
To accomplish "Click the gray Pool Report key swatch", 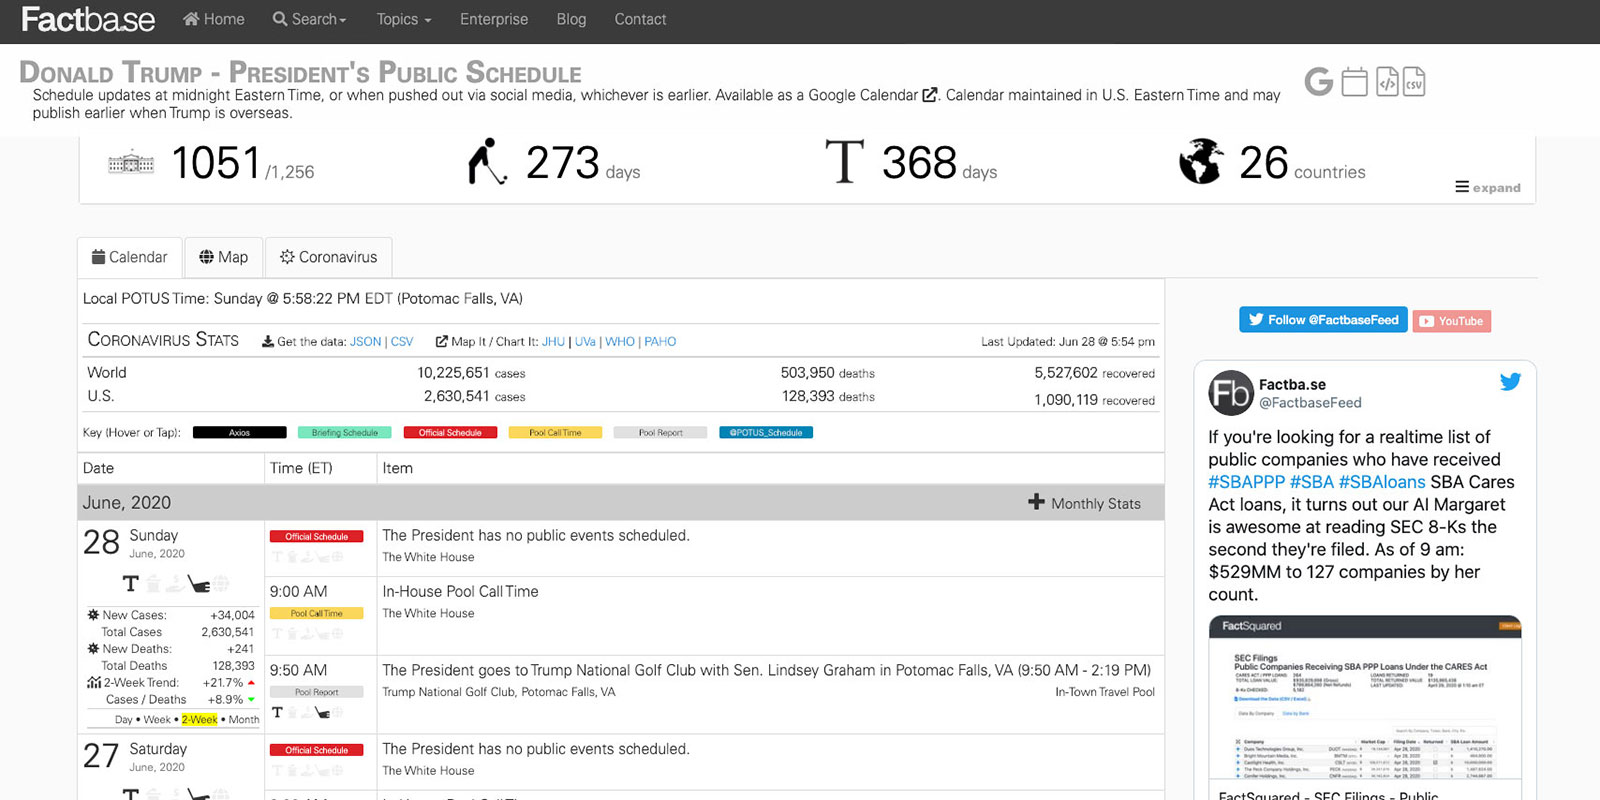I will click(x=660, y=433).
